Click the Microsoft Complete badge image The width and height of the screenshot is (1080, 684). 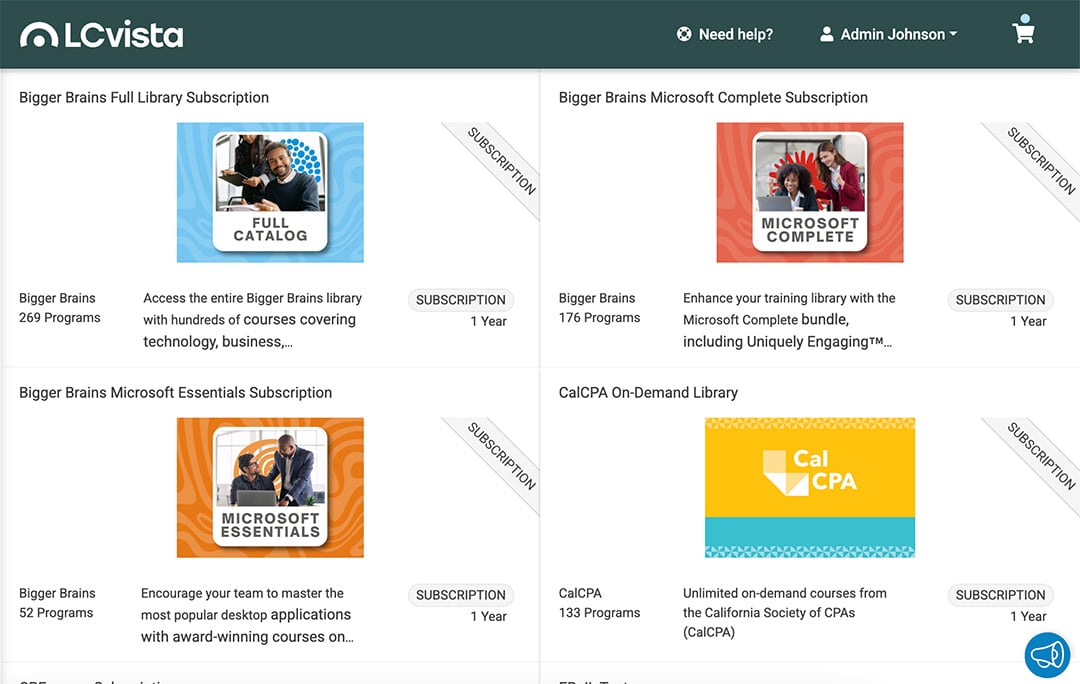click(809, 192)
